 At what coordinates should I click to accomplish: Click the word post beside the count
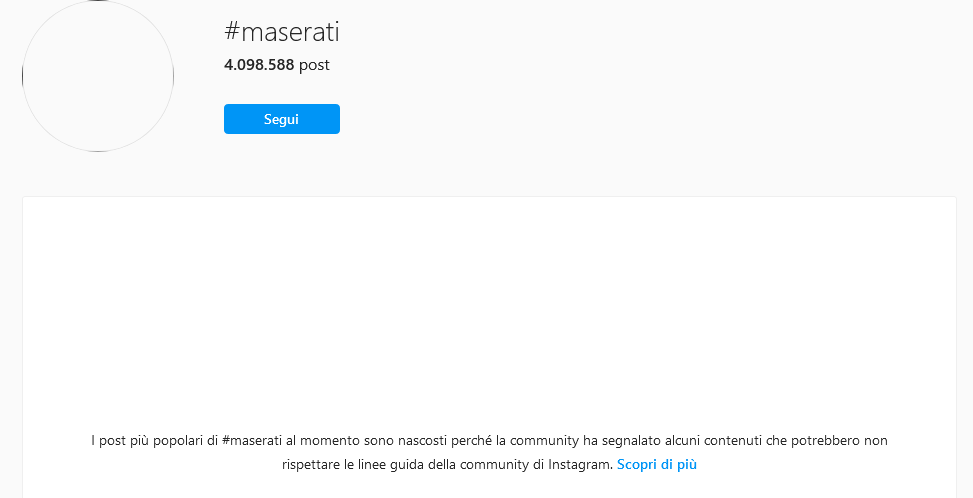click(314, 65)
